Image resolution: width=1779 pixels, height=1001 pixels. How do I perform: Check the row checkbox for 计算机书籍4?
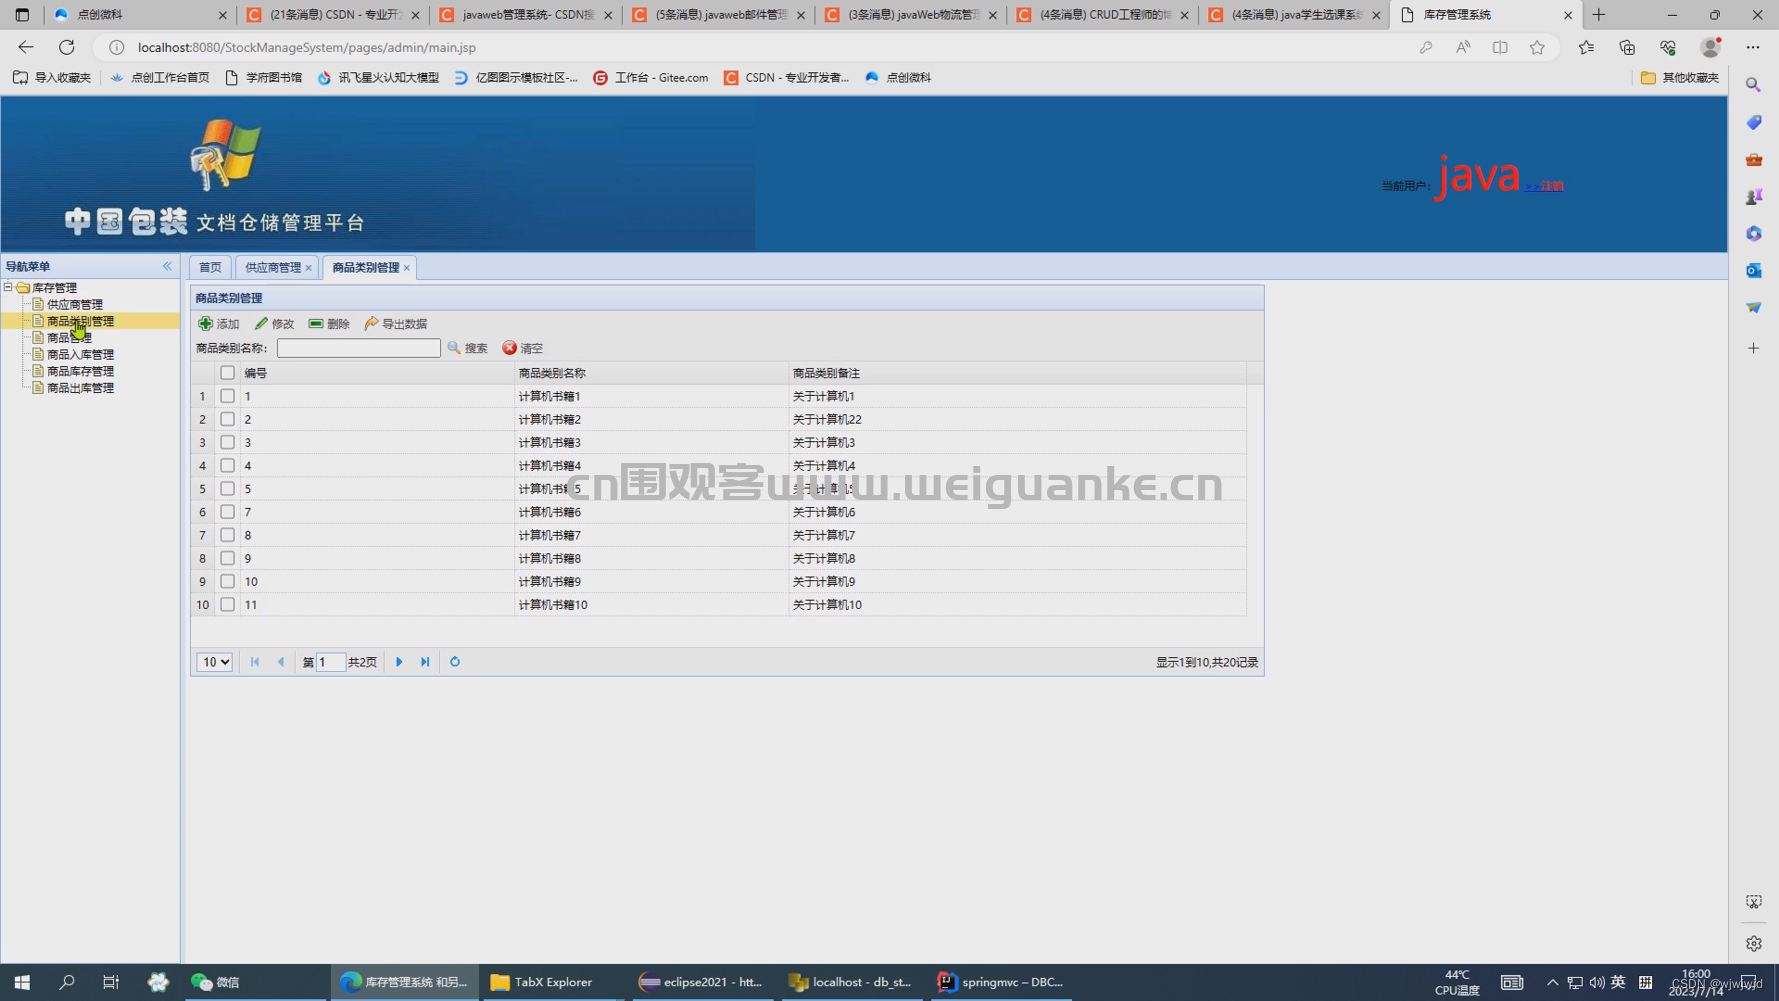pyautogui.click(x=228, y=466)
